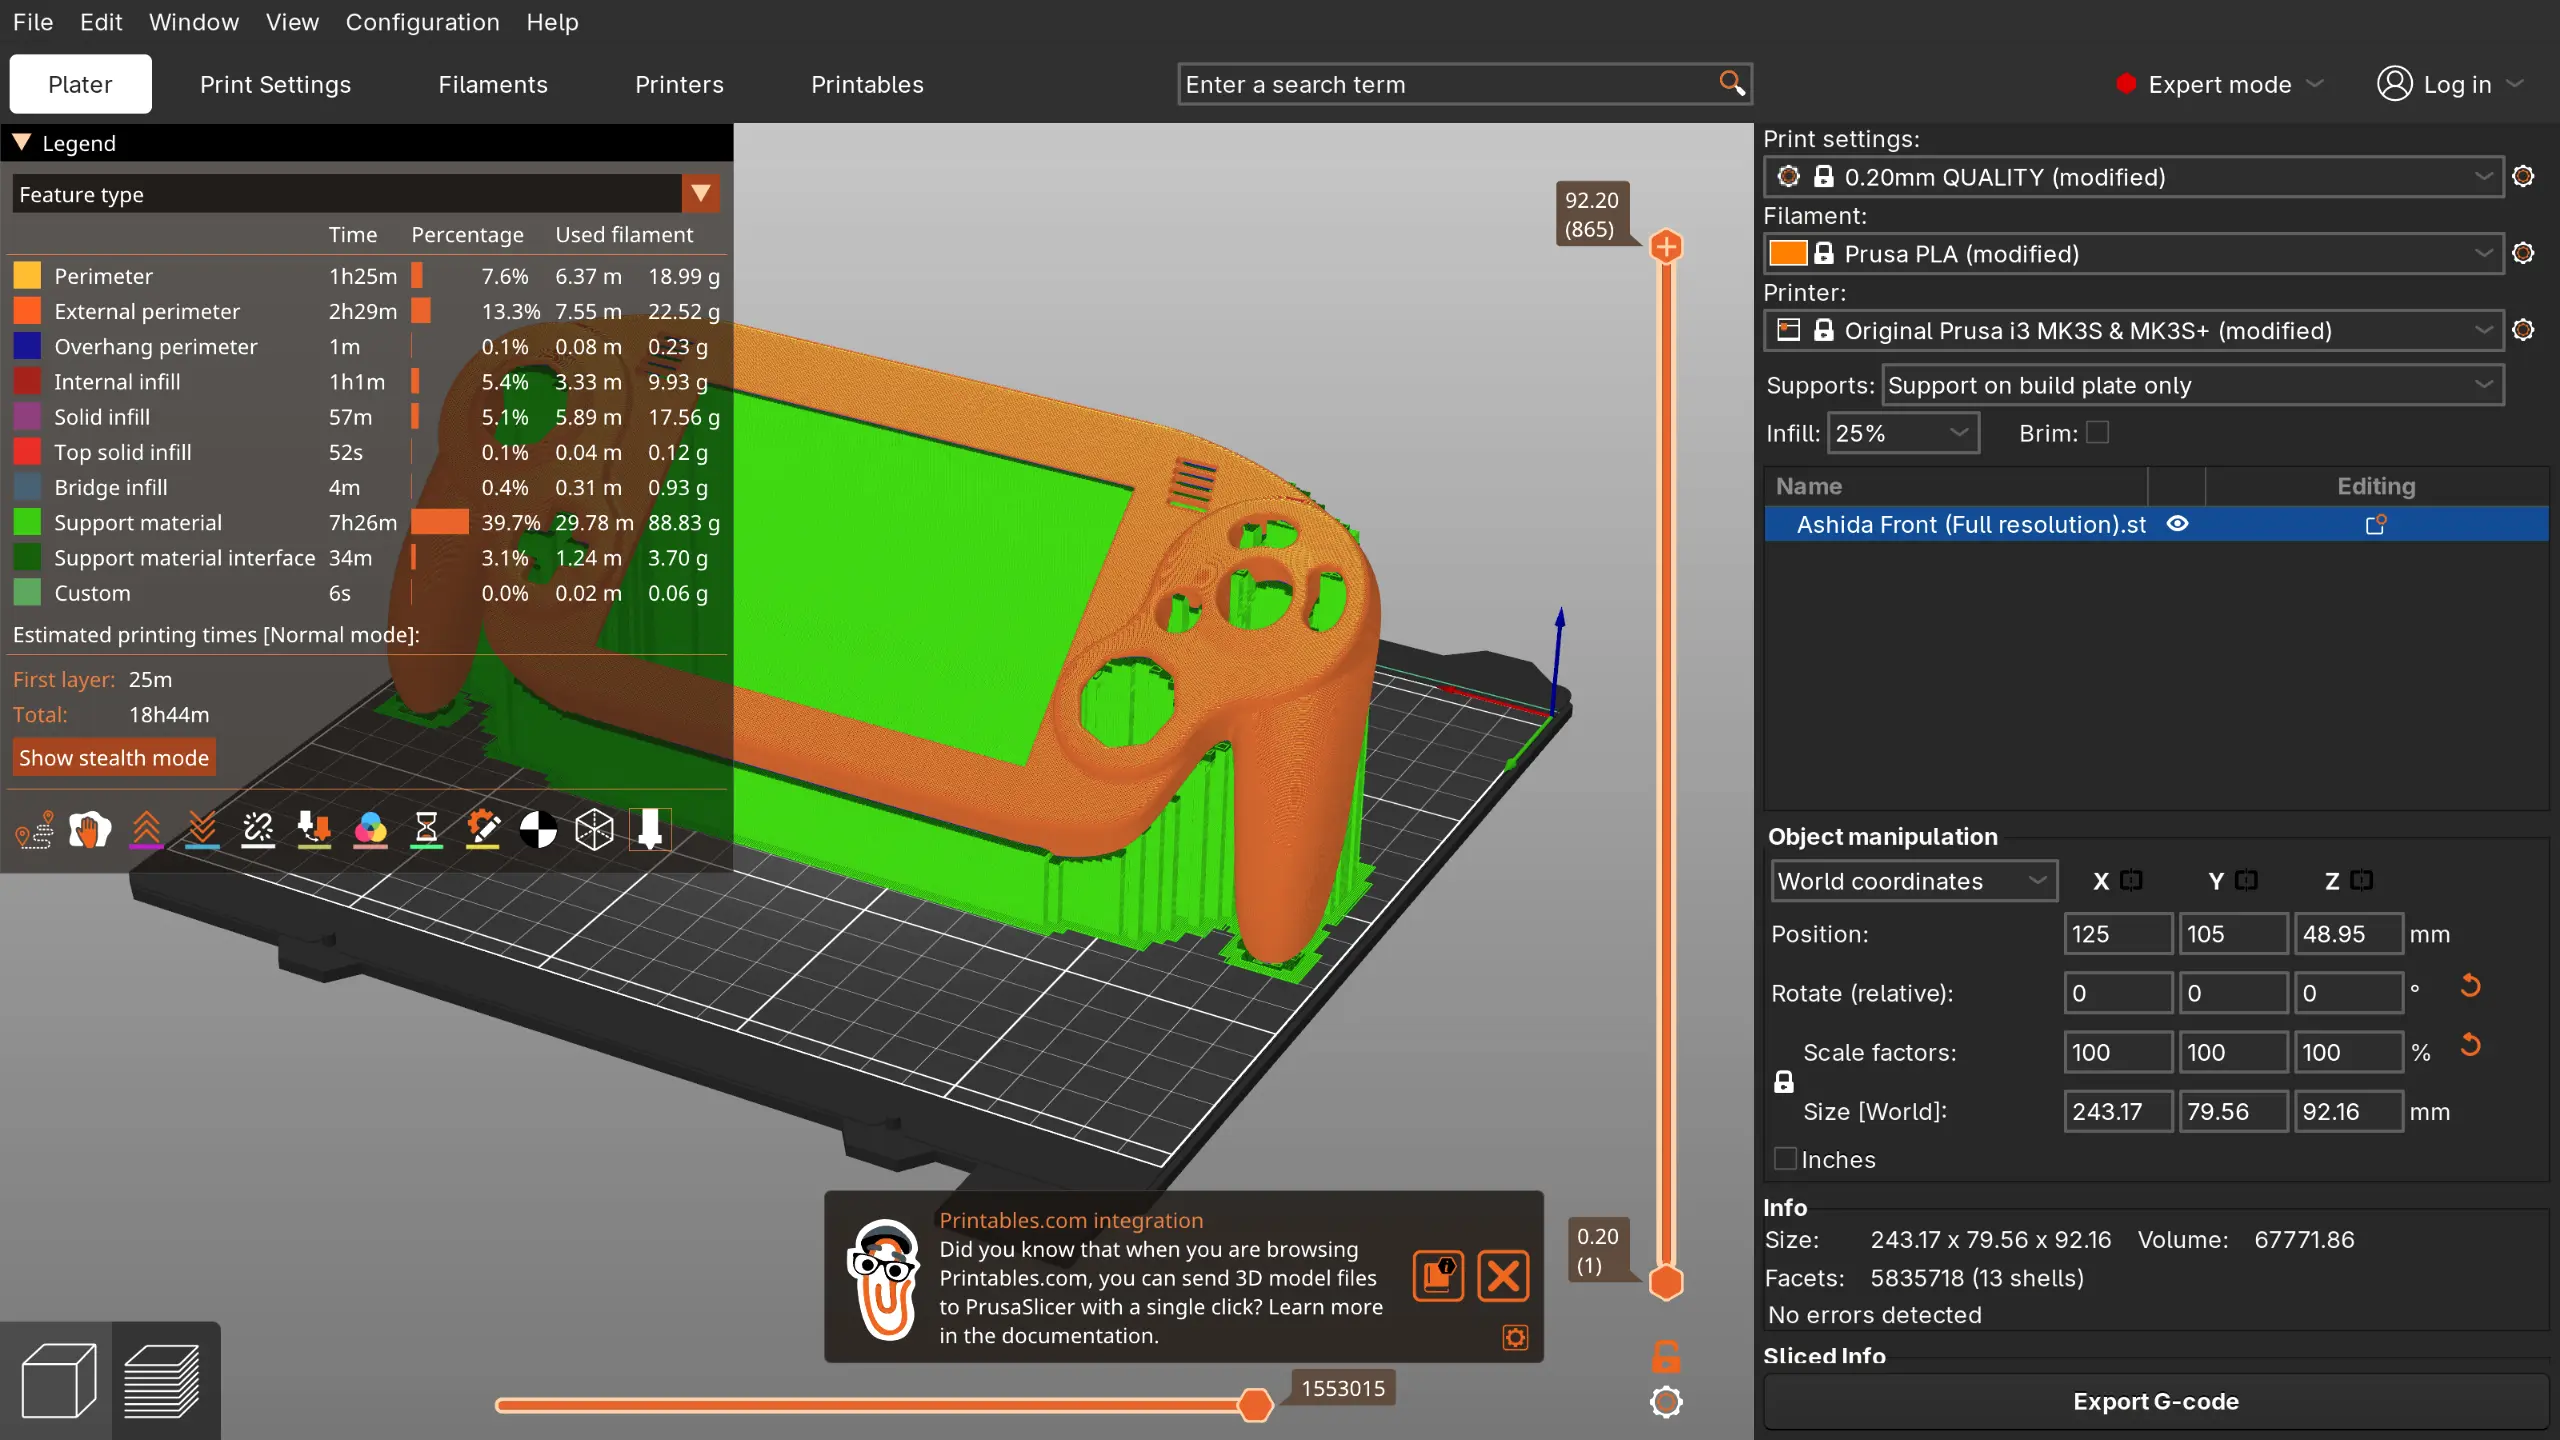Click the layer slider lock icon

[x=1666, y=1356]
